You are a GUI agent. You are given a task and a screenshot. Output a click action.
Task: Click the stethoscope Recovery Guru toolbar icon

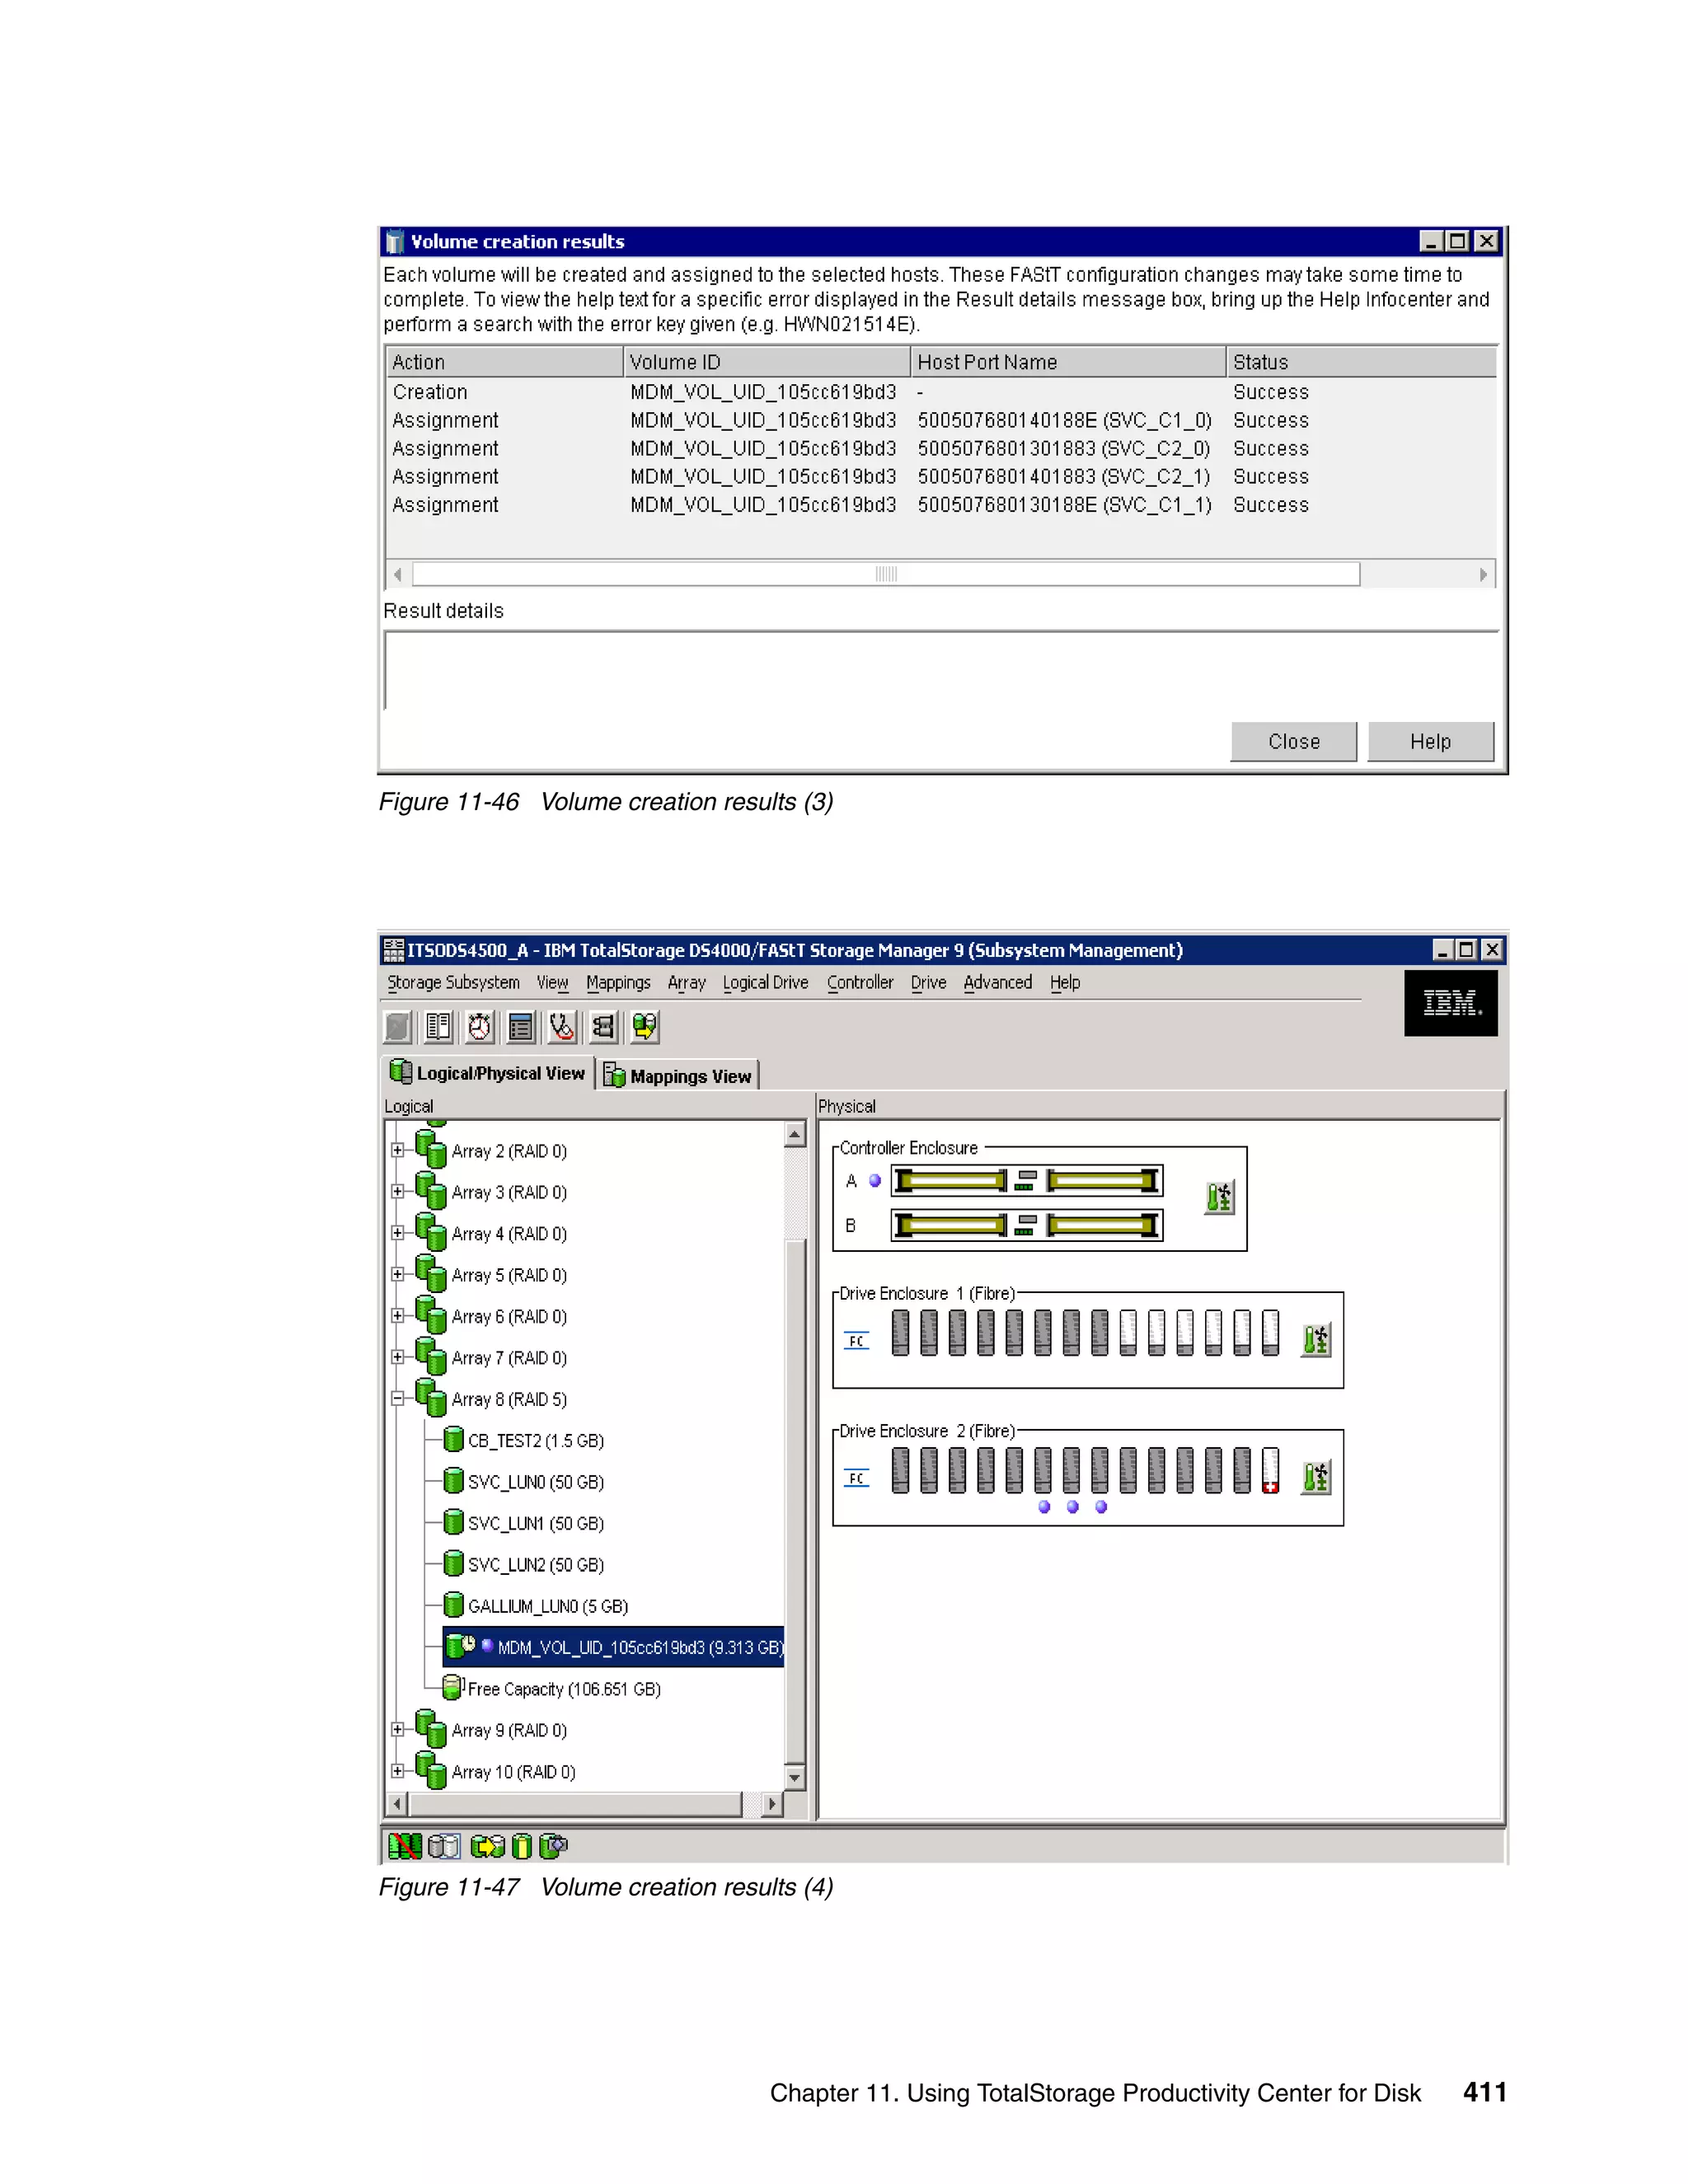[x=562, y=1027]
